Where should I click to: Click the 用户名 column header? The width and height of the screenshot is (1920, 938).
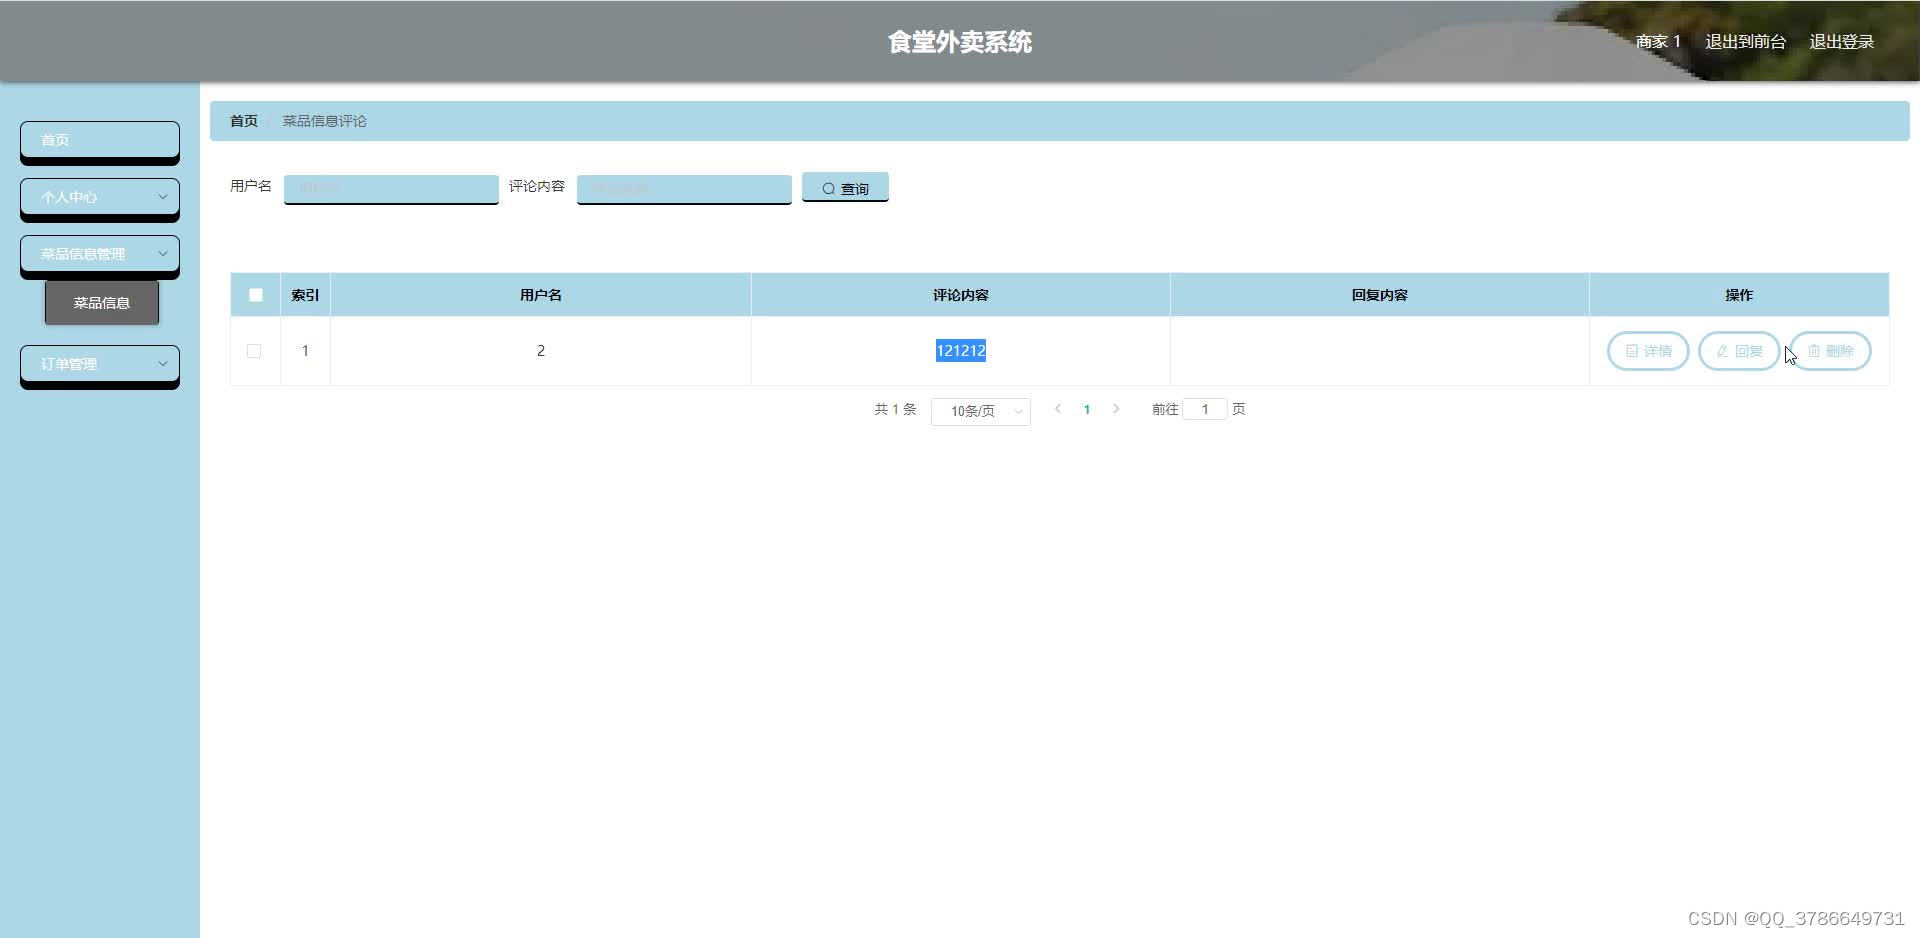(x=541, y=295)
